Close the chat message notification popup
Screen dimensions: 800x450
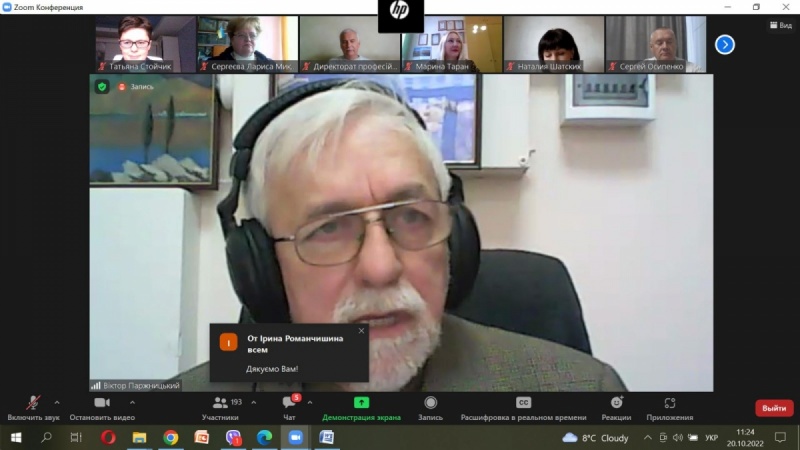(x=361, y=331)
